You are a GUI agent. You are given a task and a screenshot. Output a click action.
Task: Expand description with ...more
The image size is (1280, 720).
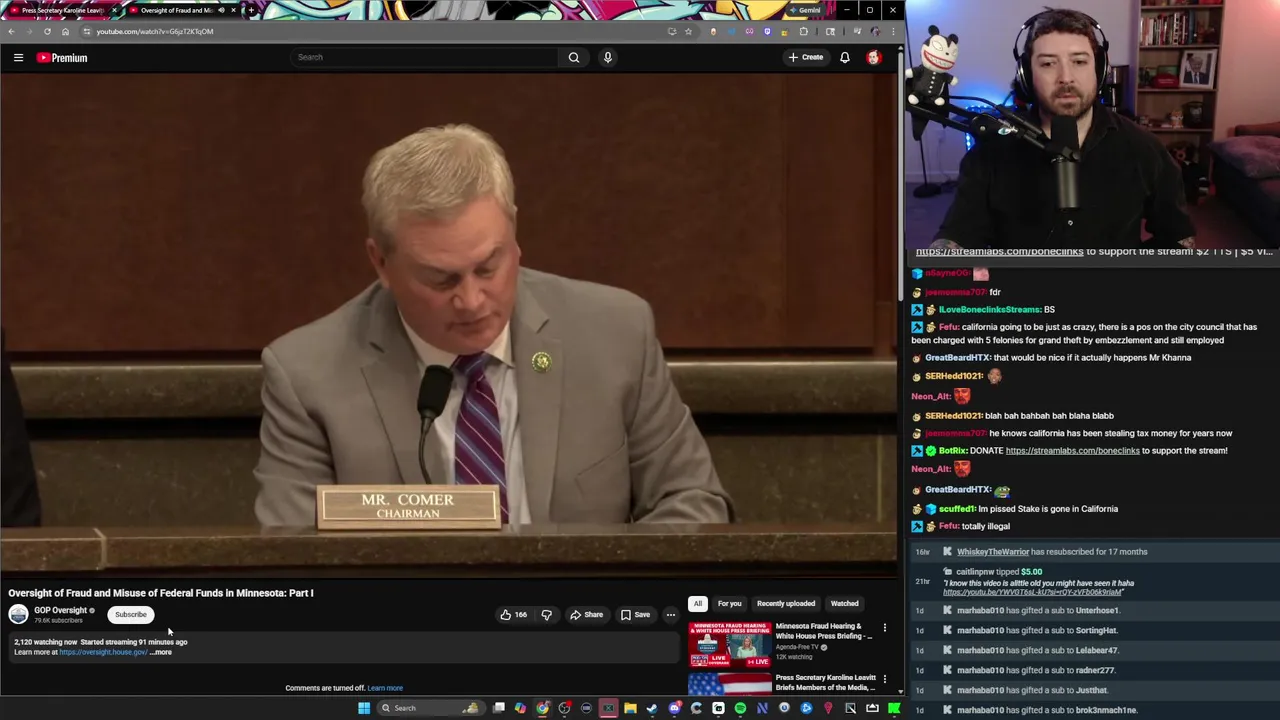coord(161,652)
